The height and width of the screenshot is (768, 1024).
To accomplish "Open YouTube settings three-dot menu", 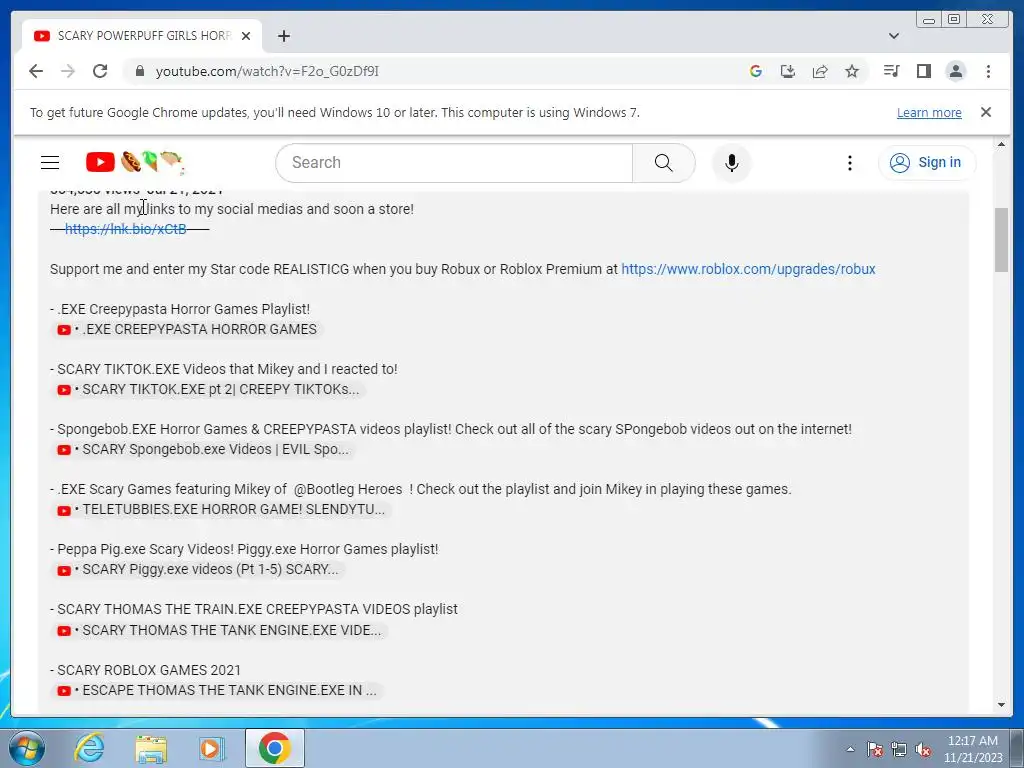I will (x=850, y=163).
